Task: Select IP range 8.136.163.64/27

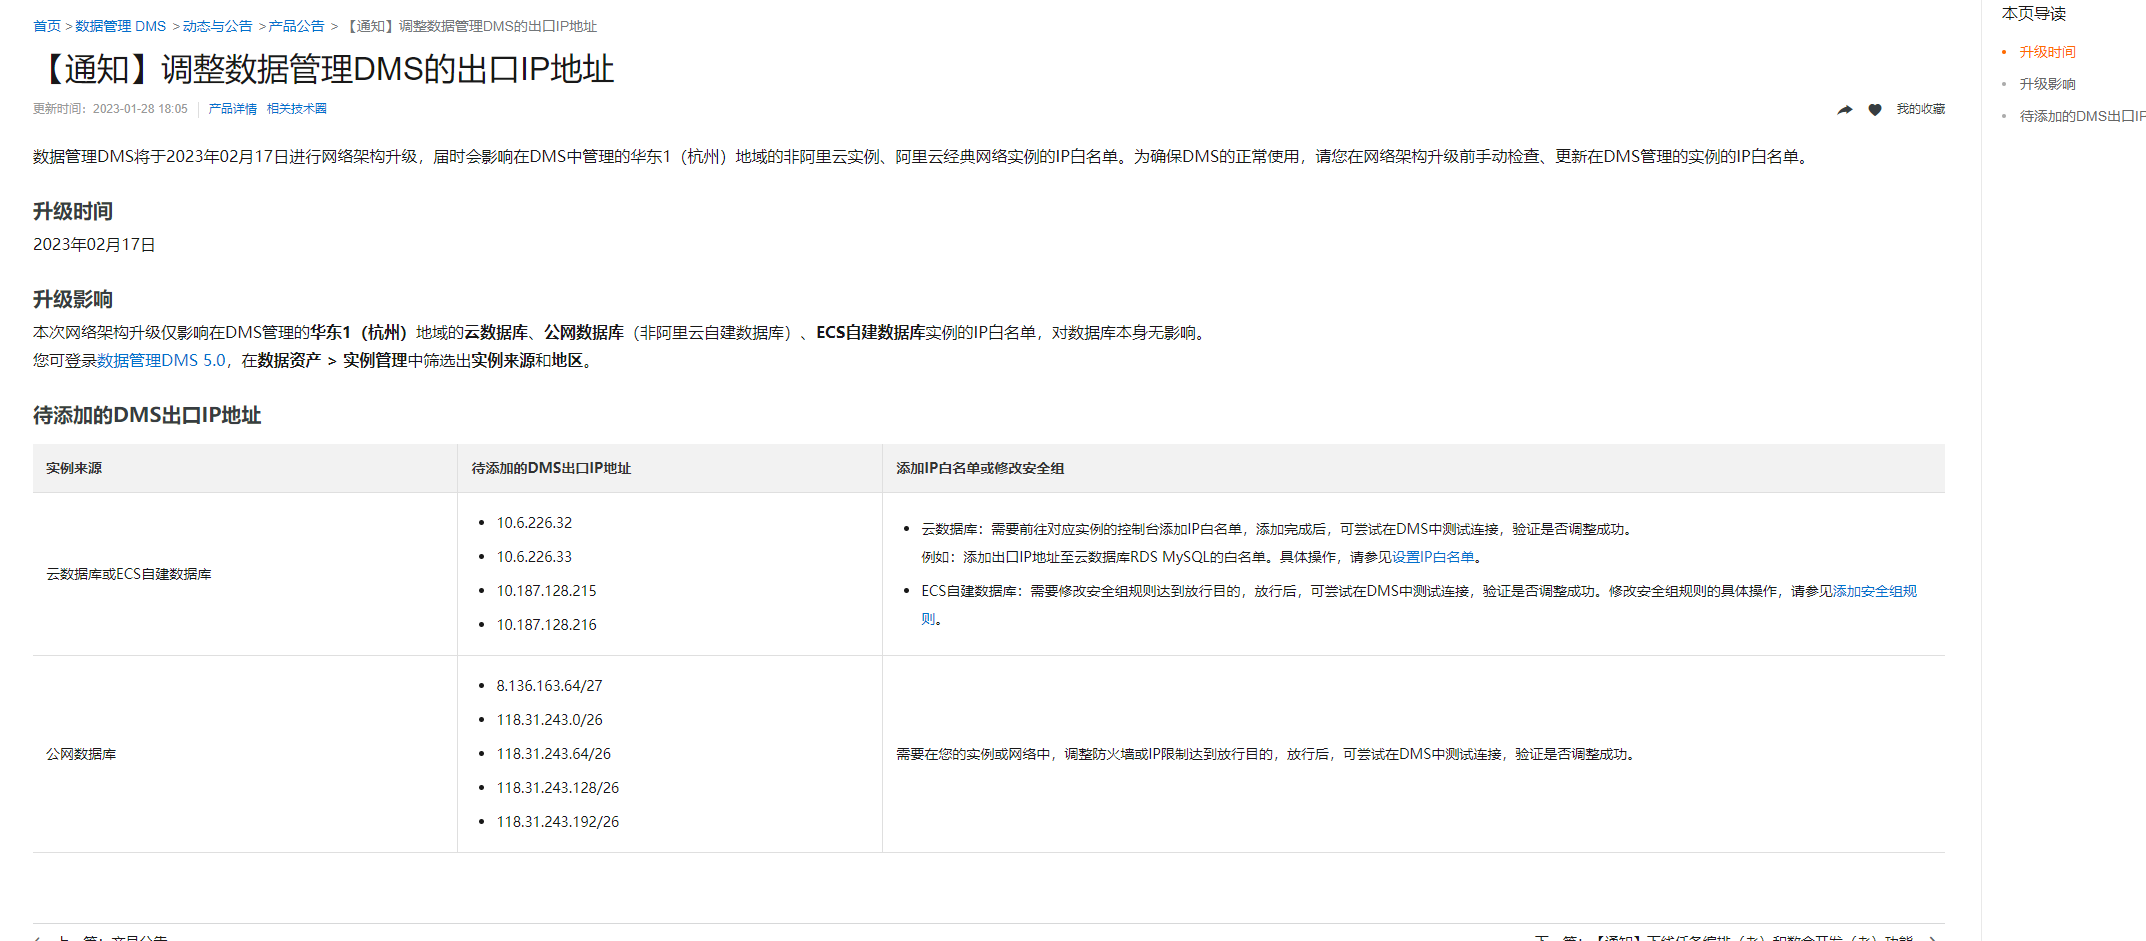Action: click(550, 686)
